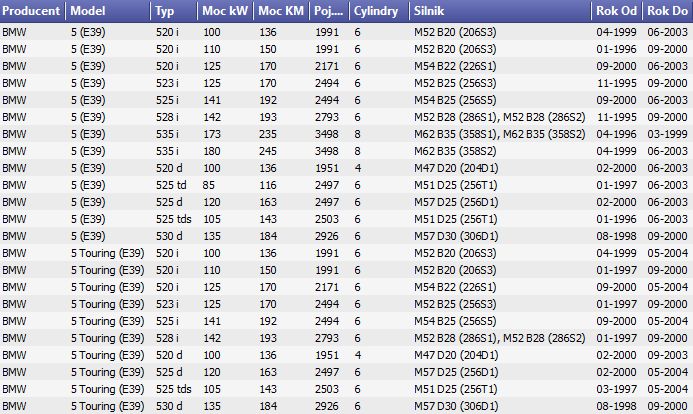Click "530 d" in the 5 Touring row
Screen dimensions: 693x414
click(169, 406)
